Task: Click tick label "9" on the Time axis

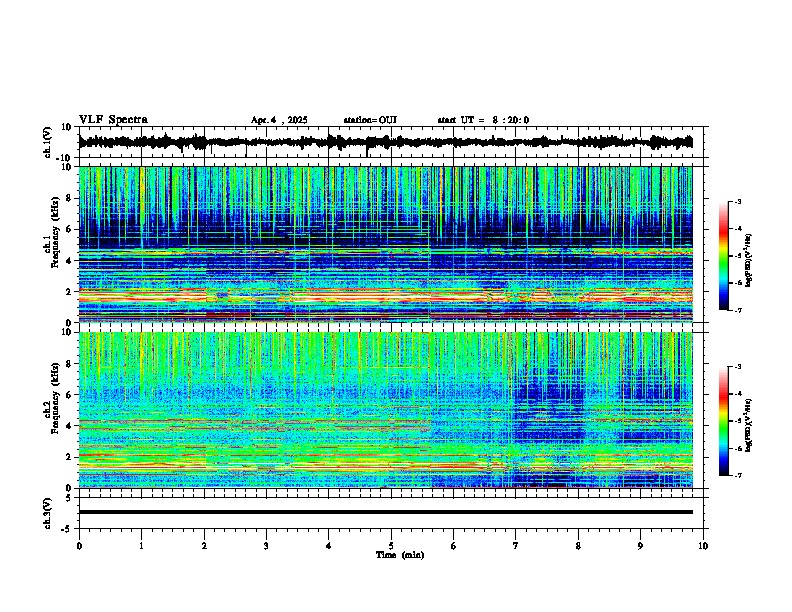Action: click(x=640, y=546)
